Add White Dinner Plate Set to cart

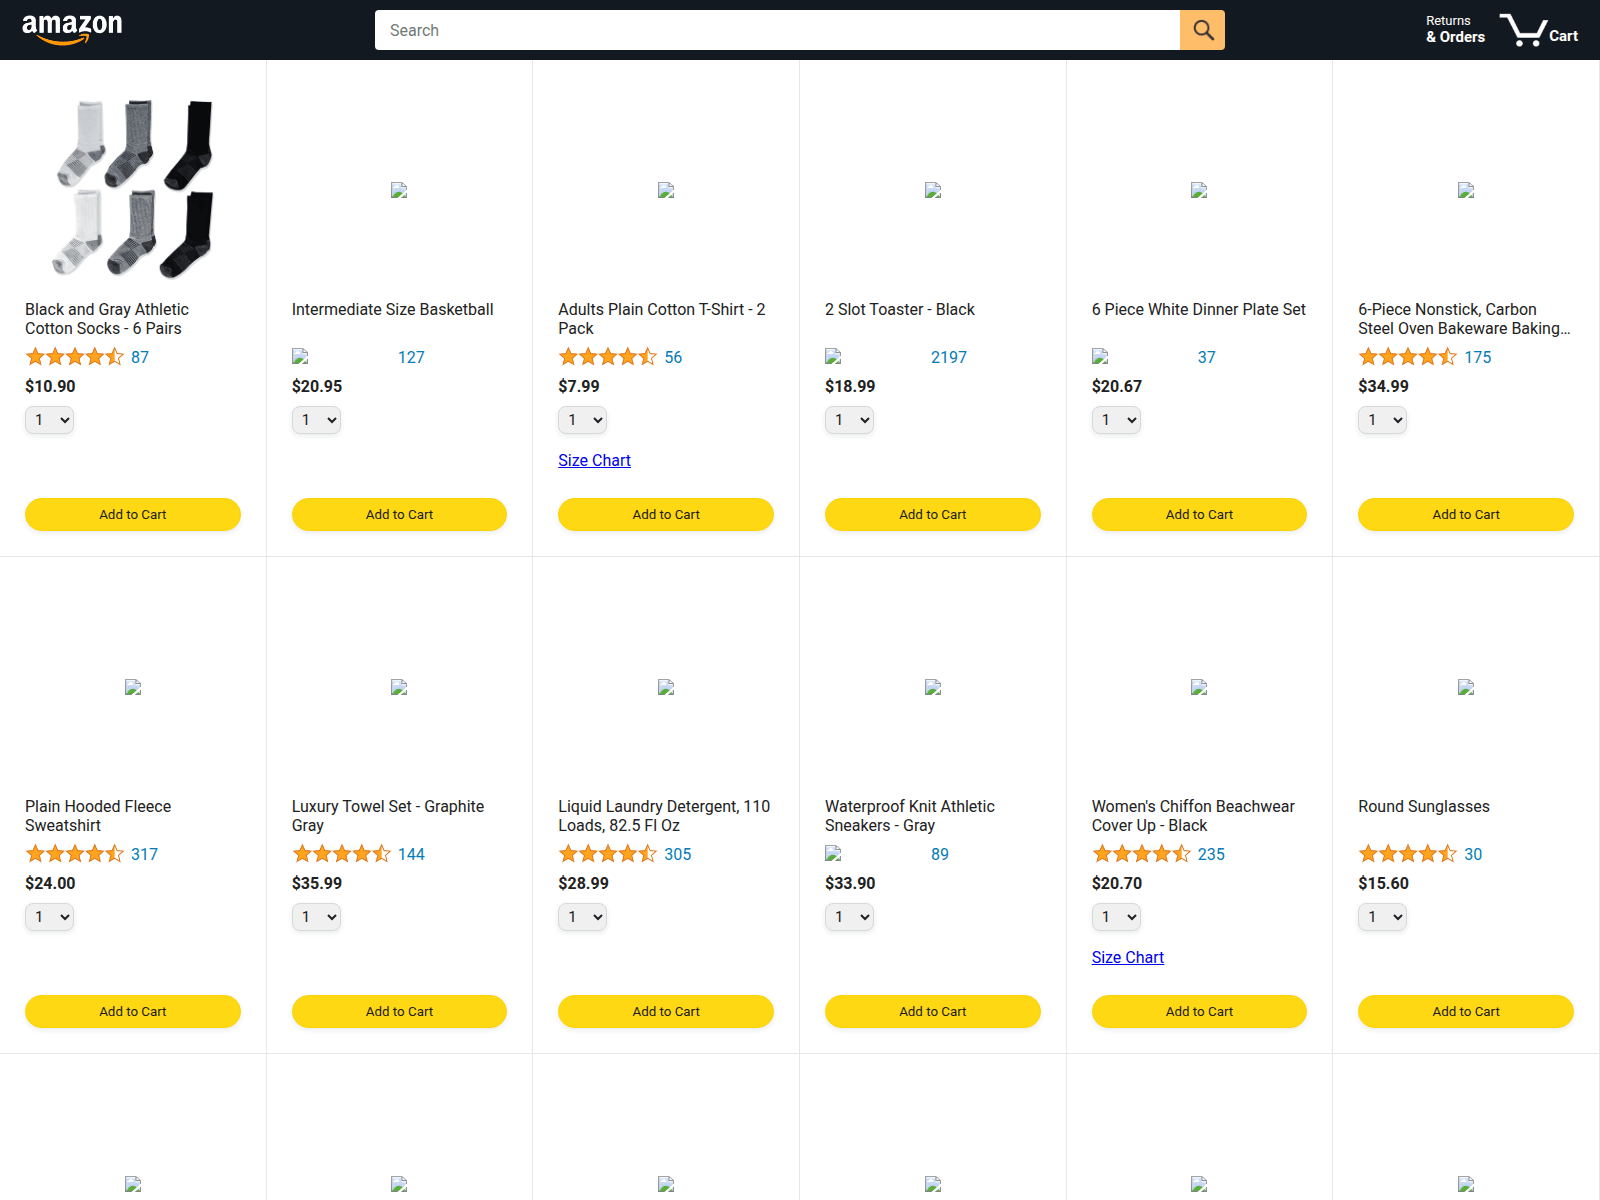(x=1199, y=514)
